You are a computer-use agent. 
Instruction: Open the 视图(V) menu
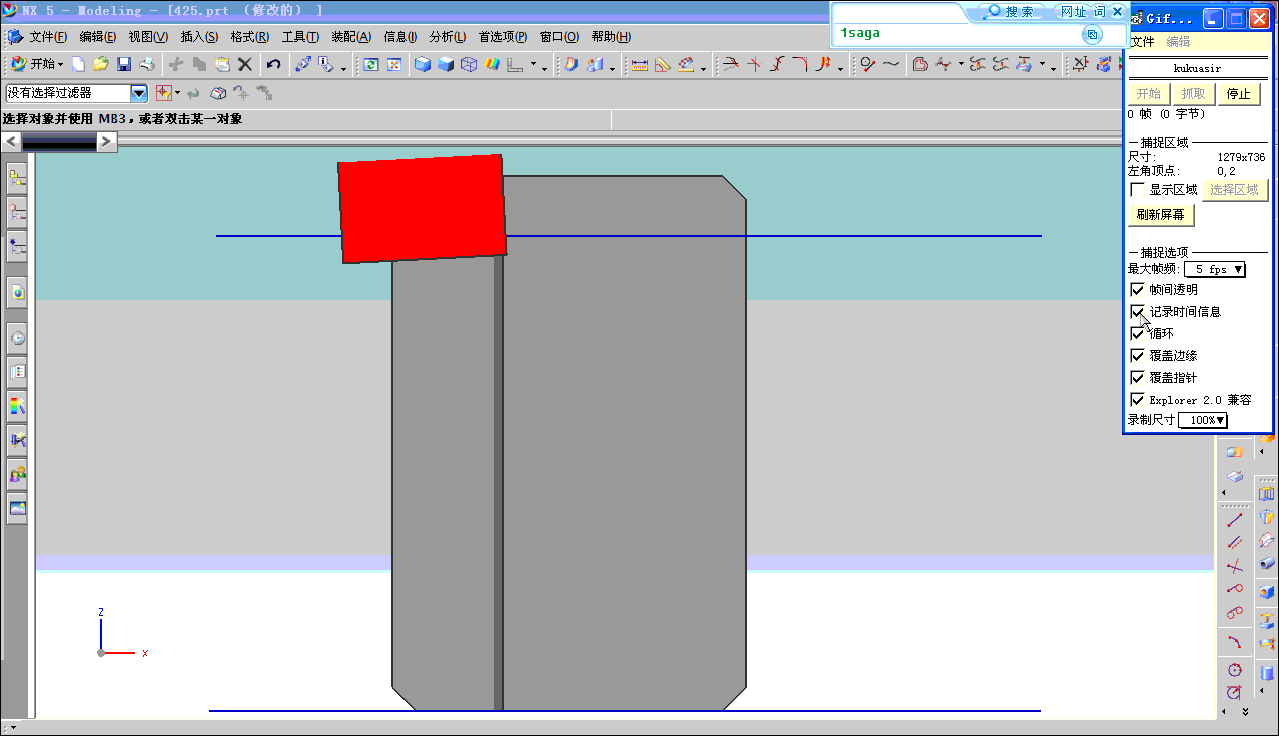tap(148, 37)
